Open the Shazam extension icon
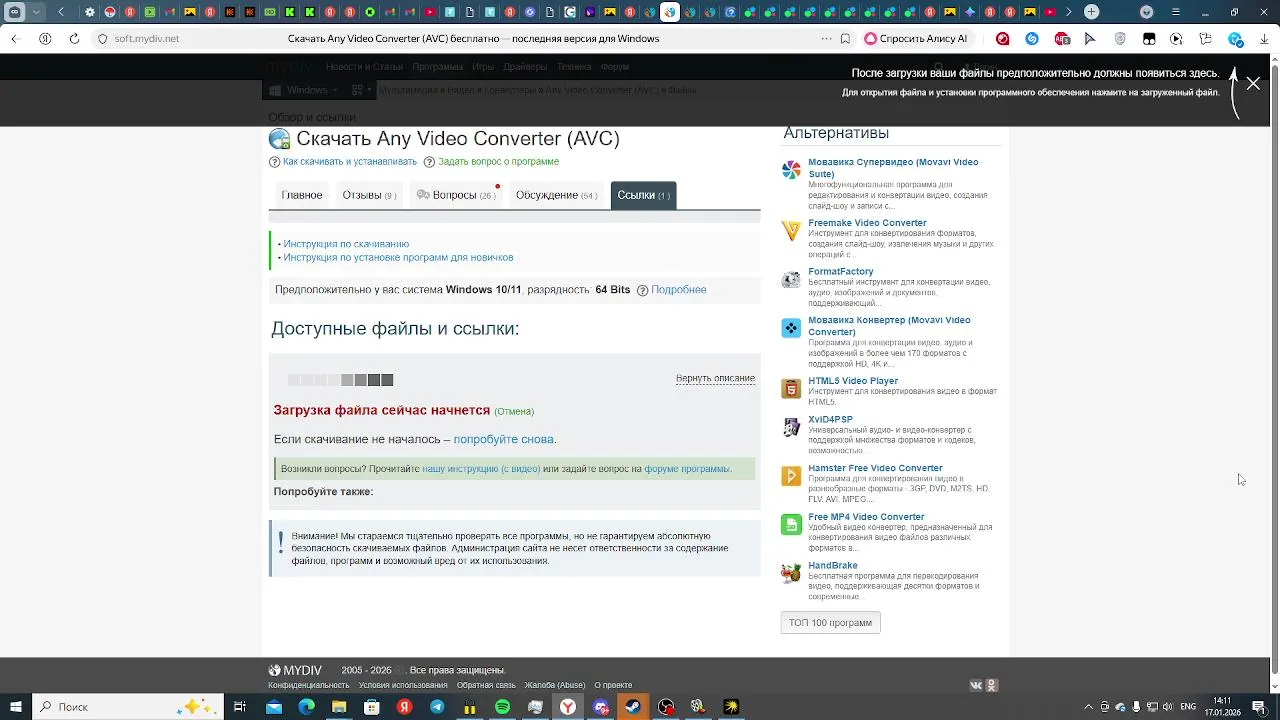This screenshot has width=1280, height=720. (x=1032, y=39)
